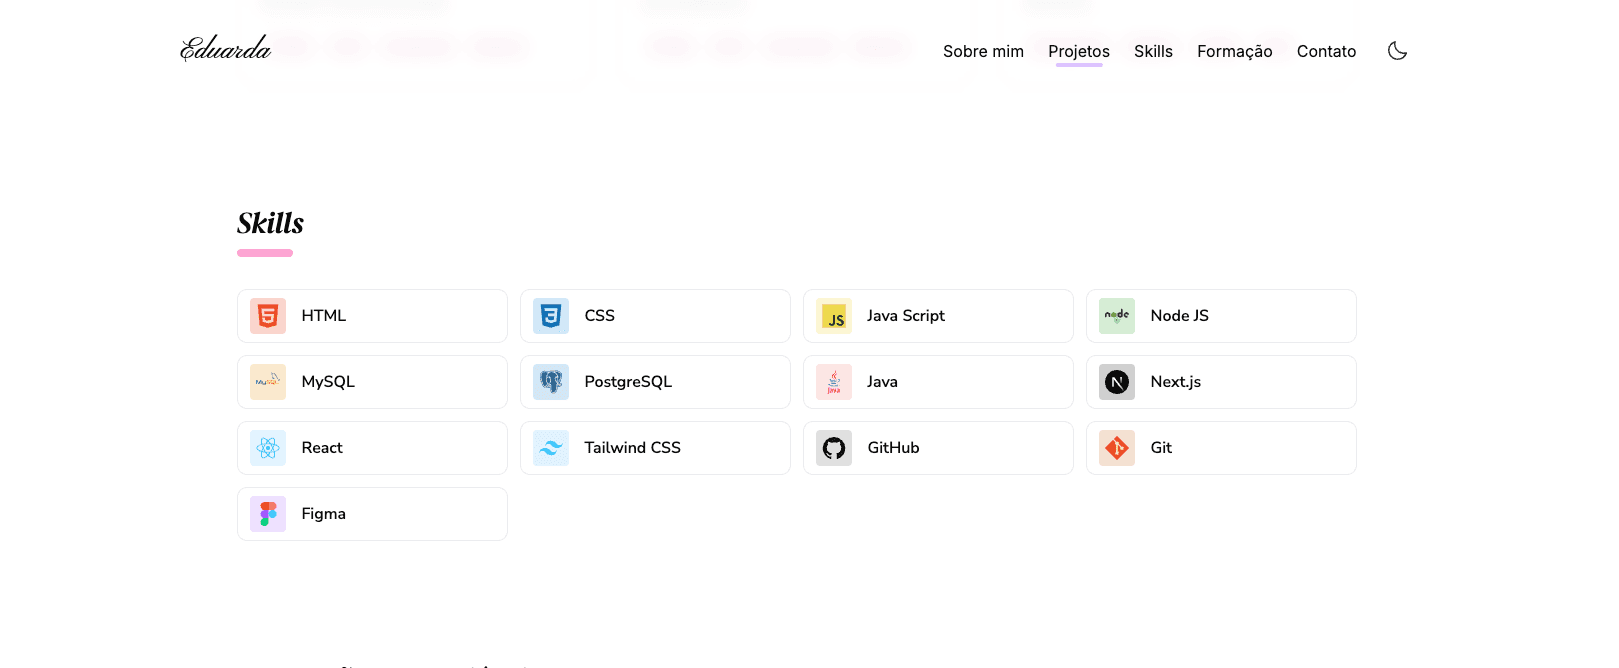Click the green Node JS icon

[x=1117, y=316]
